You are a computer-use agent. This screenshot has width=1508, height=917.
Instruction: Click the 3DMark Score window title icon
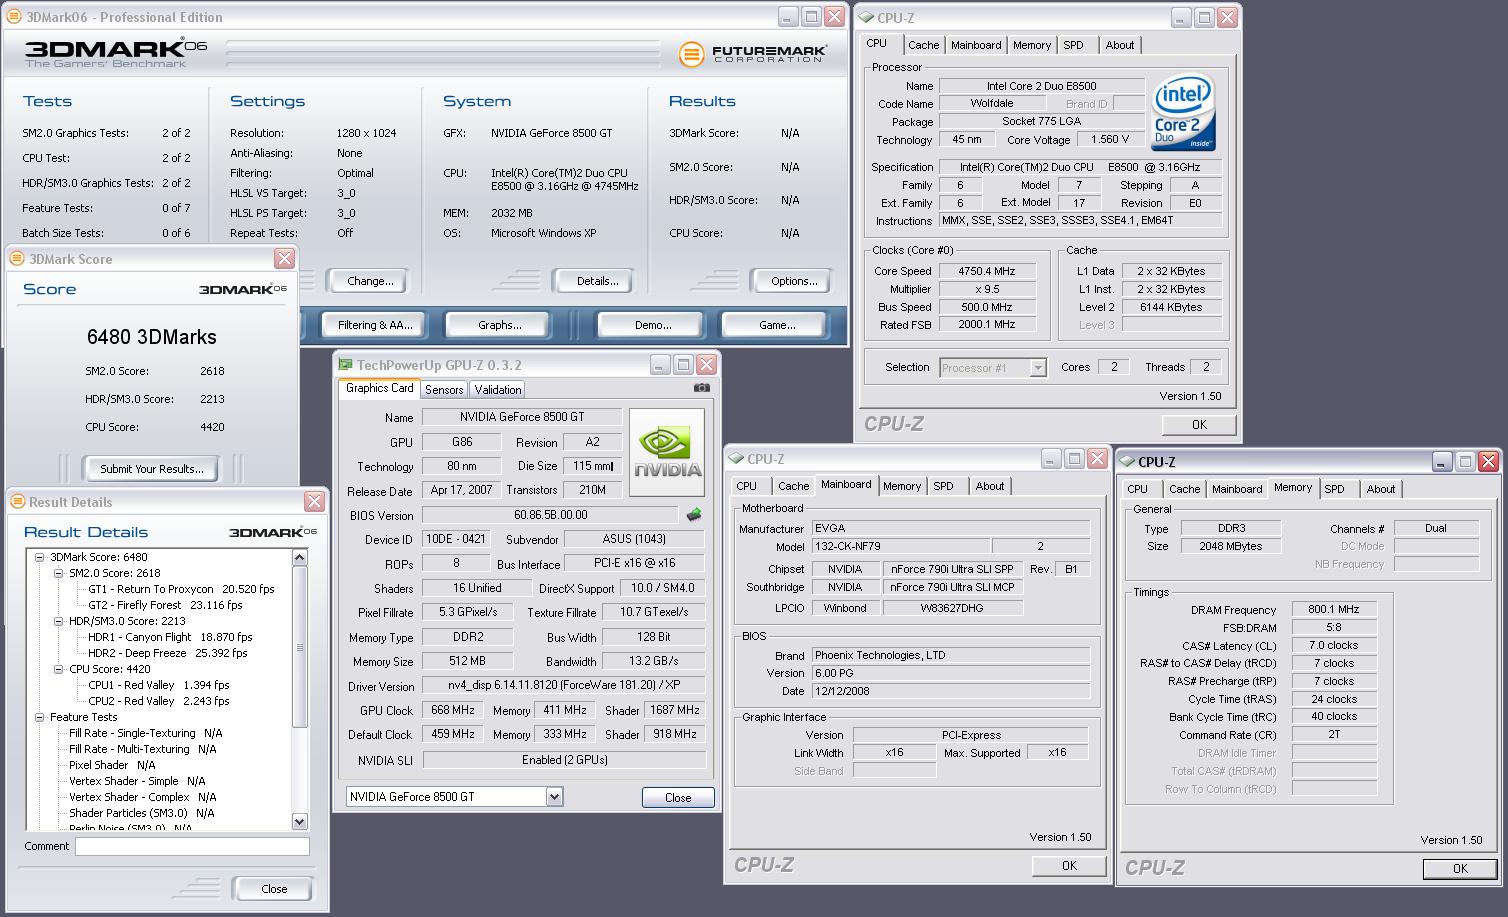point(18,259)
